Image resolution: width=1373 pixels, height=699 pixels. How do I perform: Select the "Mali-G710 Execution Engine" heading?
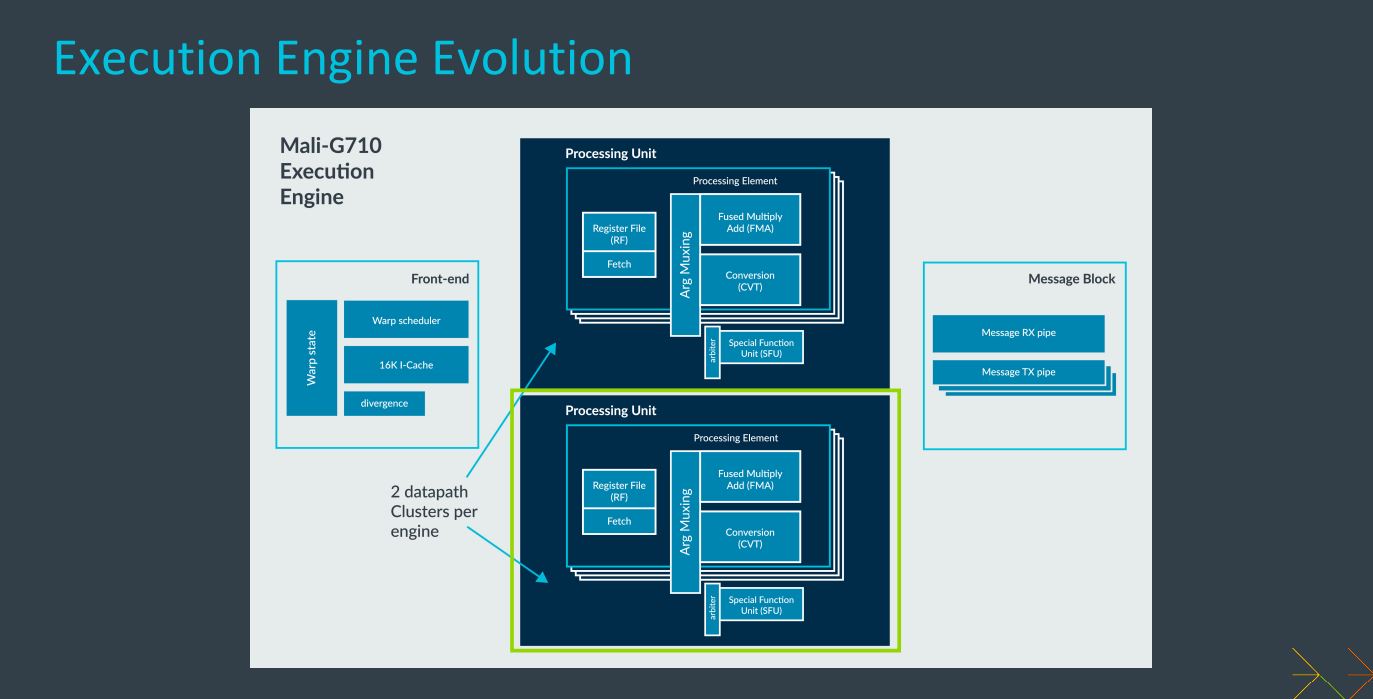(331, 171)
